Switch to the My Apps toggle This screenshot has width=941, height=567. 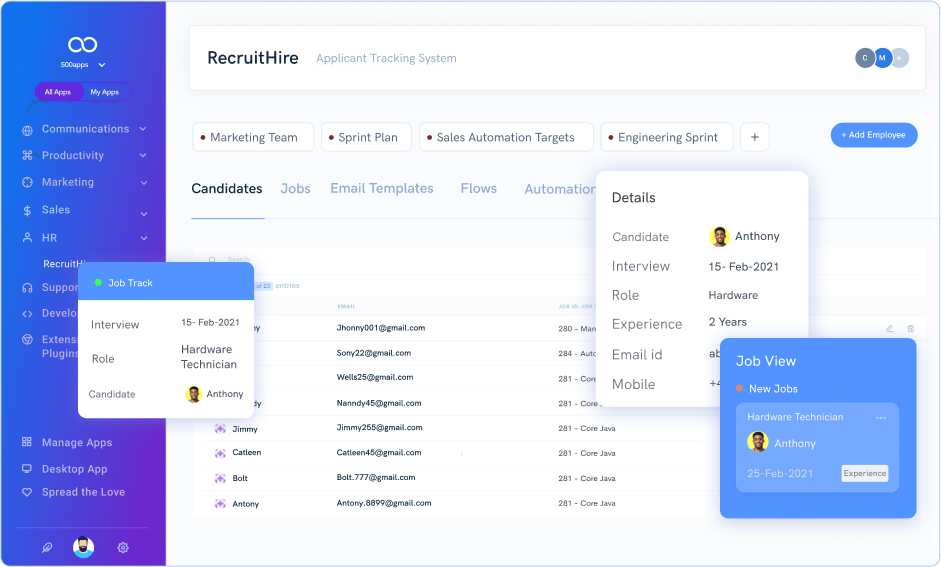[104, 92]
